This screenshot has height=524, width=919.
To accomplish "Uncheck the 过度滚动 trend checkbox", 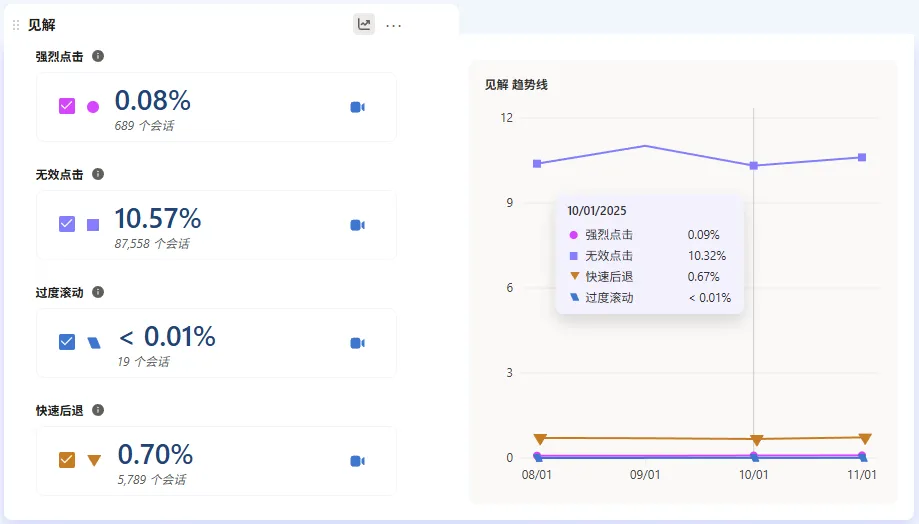I will [x=67, y=342].
